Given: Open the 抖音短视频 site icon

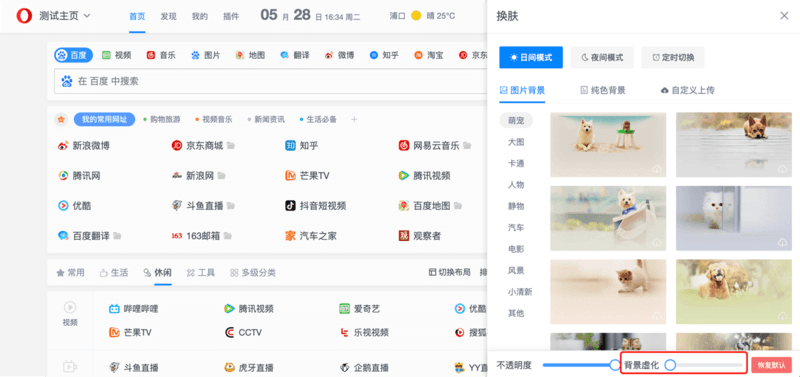Looking at the screenshot, I should click(x=290, y=206).
